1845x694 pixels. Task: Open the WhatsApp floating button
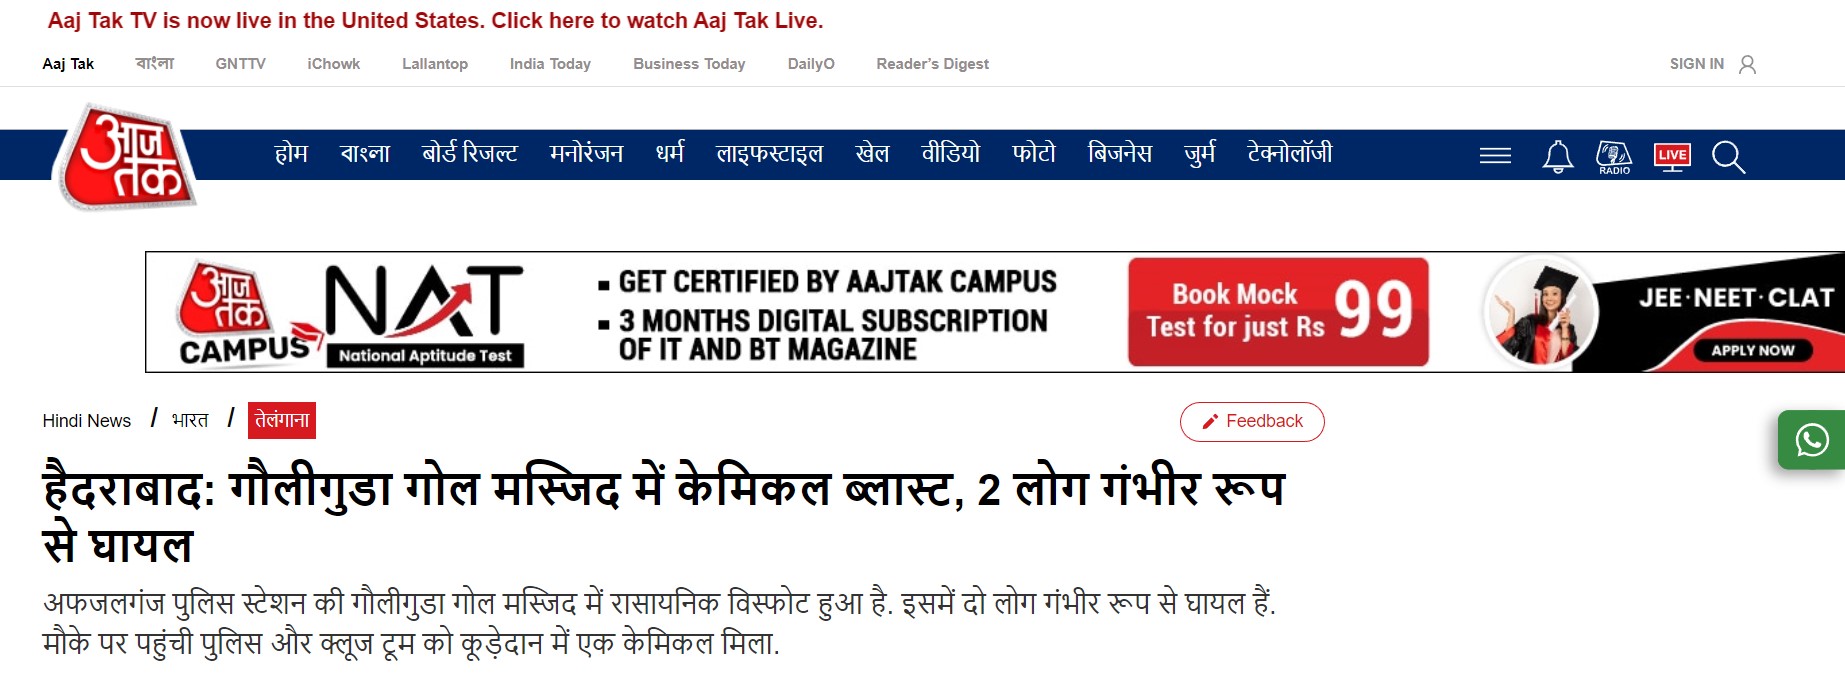coord(1811,440)
